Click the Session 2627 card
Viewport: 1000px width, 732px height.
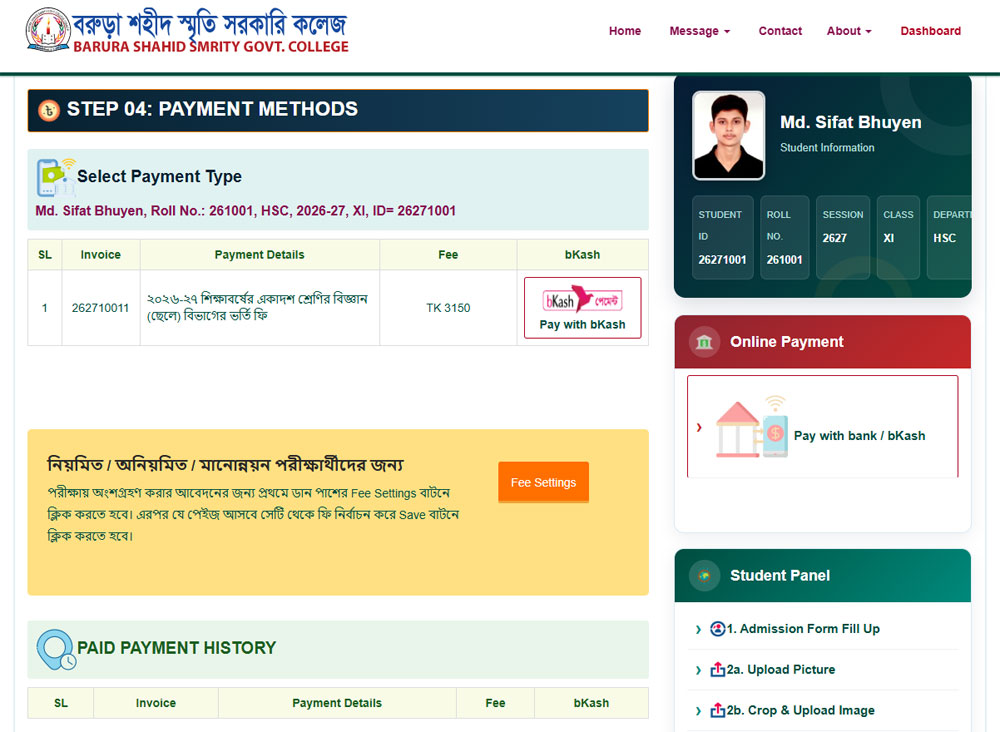tap(842, 237)
